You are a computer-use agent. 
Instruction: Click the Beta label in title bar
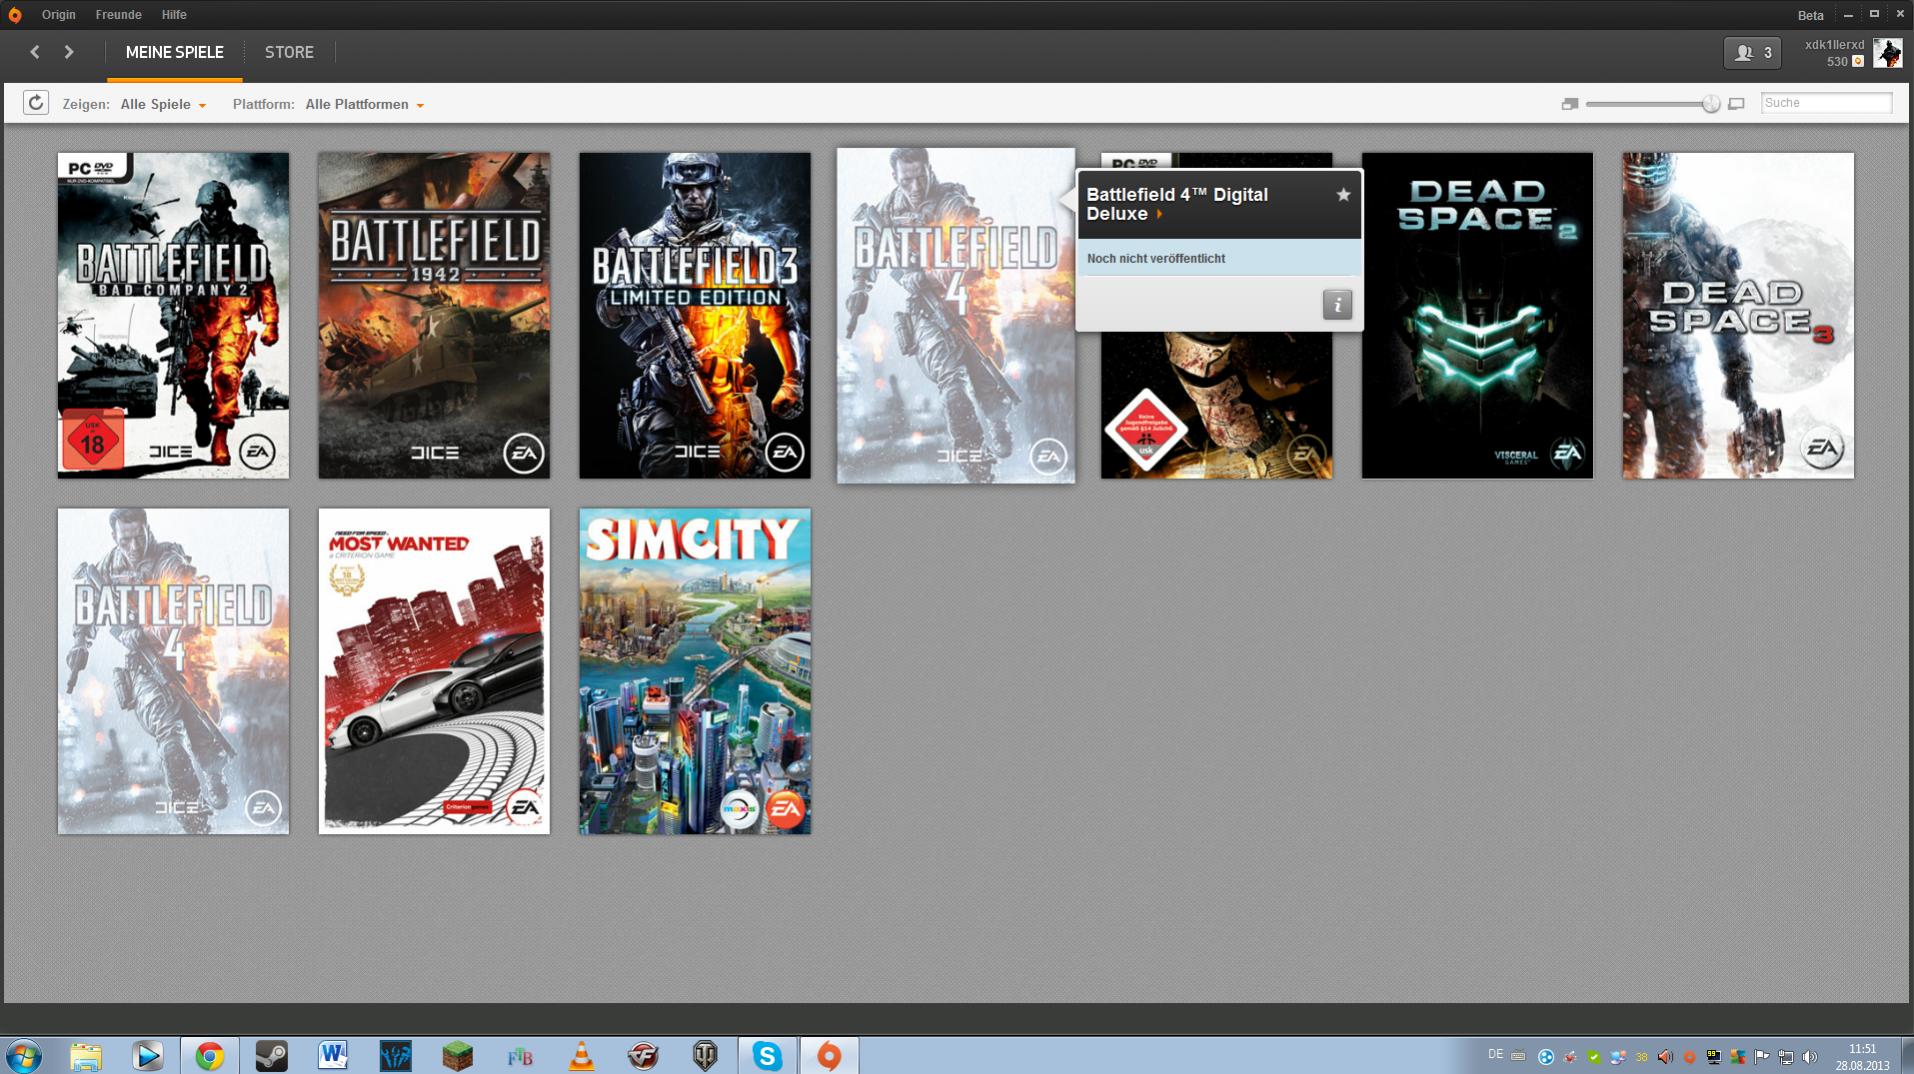point(1810,15)
